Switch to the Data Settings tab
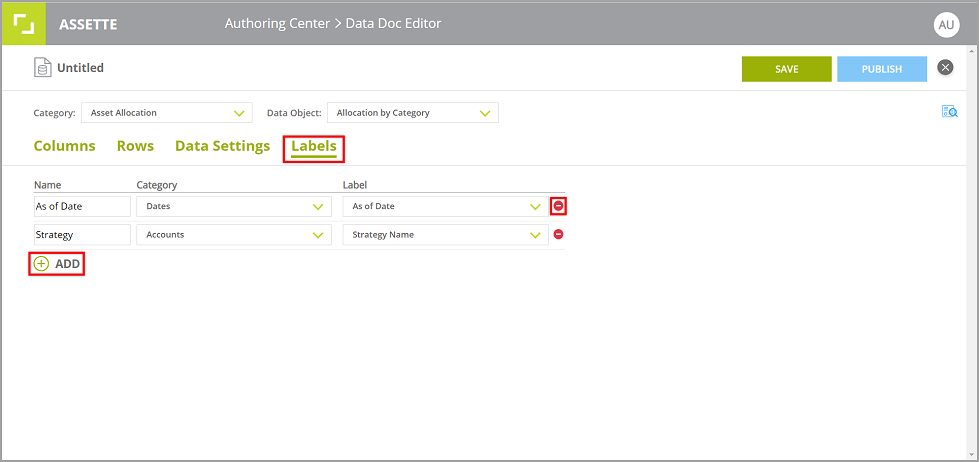 222,146
